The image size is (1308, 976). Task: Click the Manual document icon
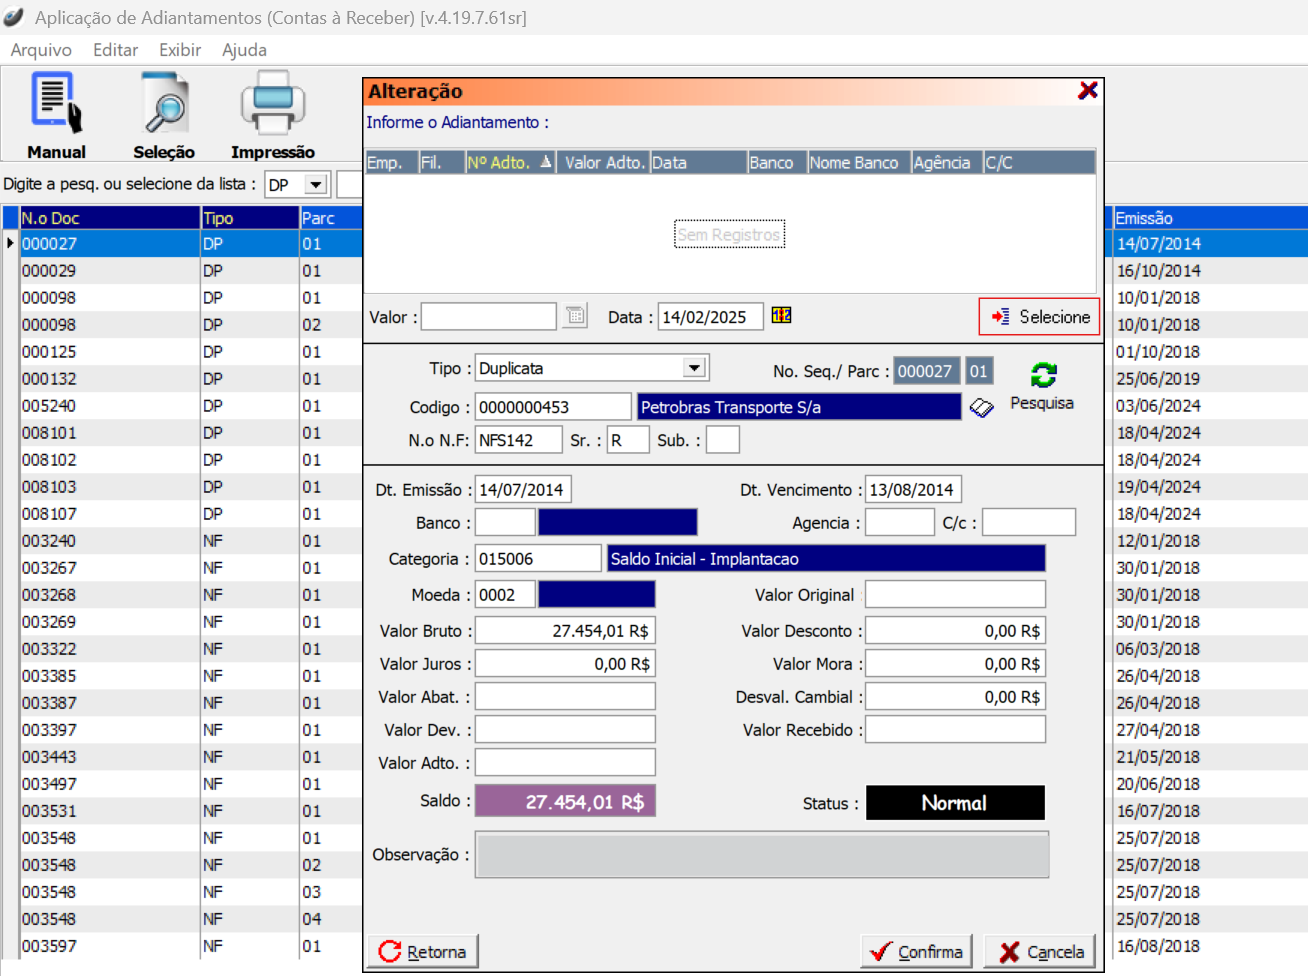56,103
